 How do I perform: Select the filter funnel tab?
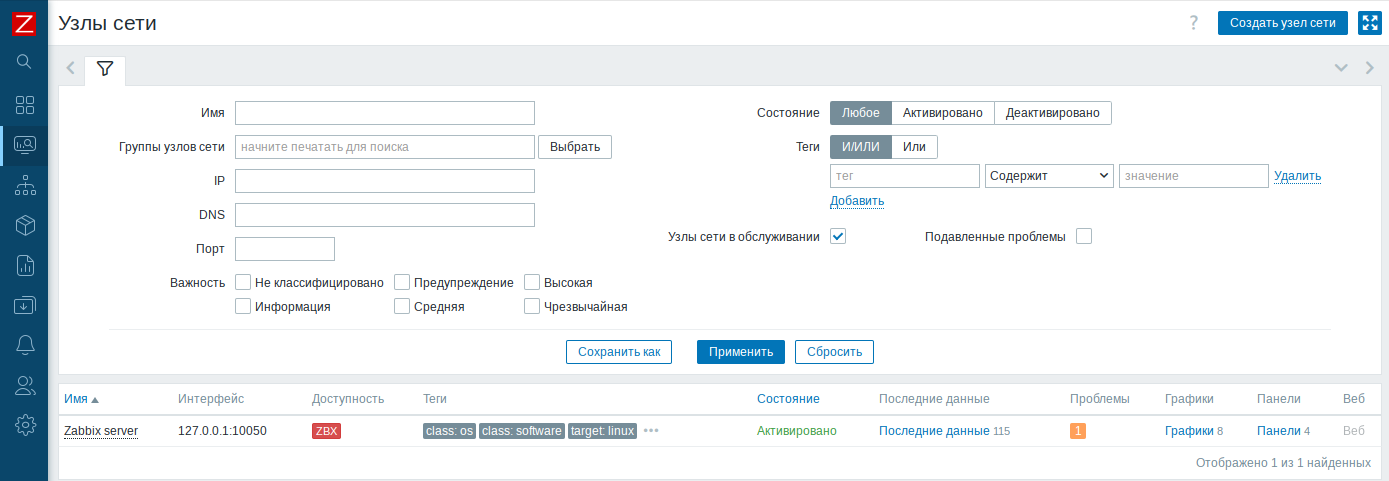tap(105, 69)
